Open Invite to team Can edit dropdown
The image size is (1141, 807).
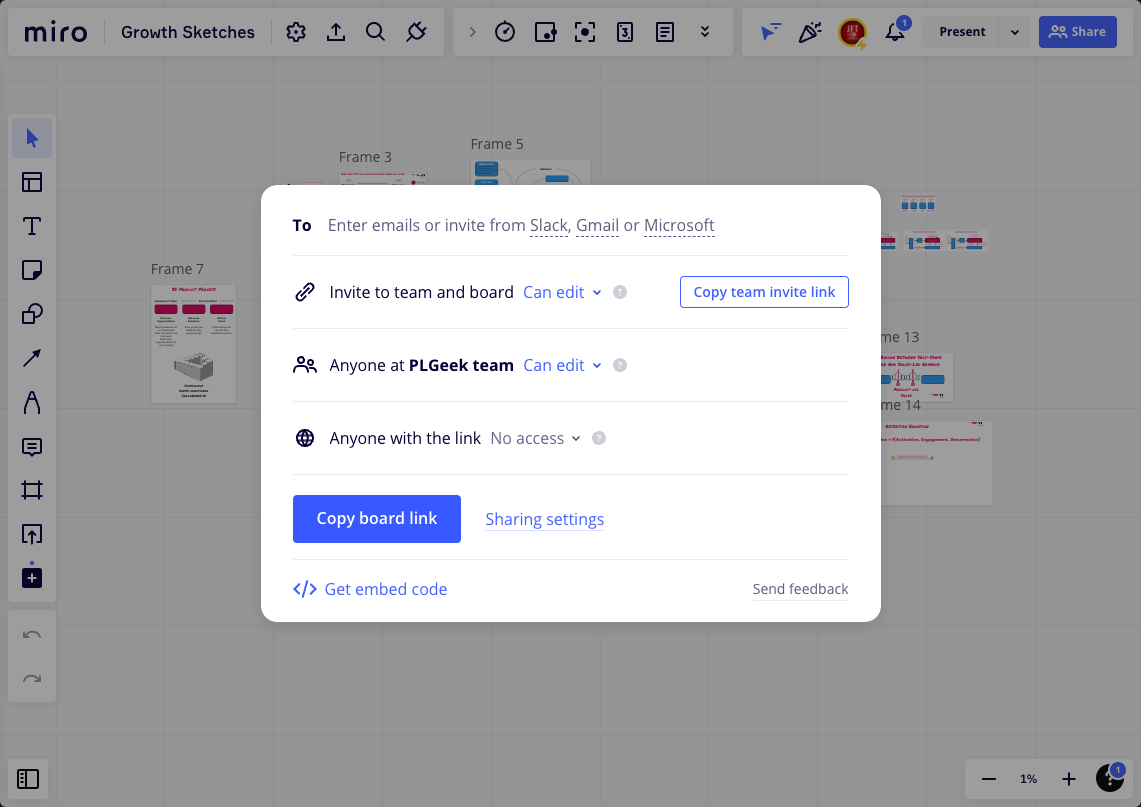(x=562, y=293)
